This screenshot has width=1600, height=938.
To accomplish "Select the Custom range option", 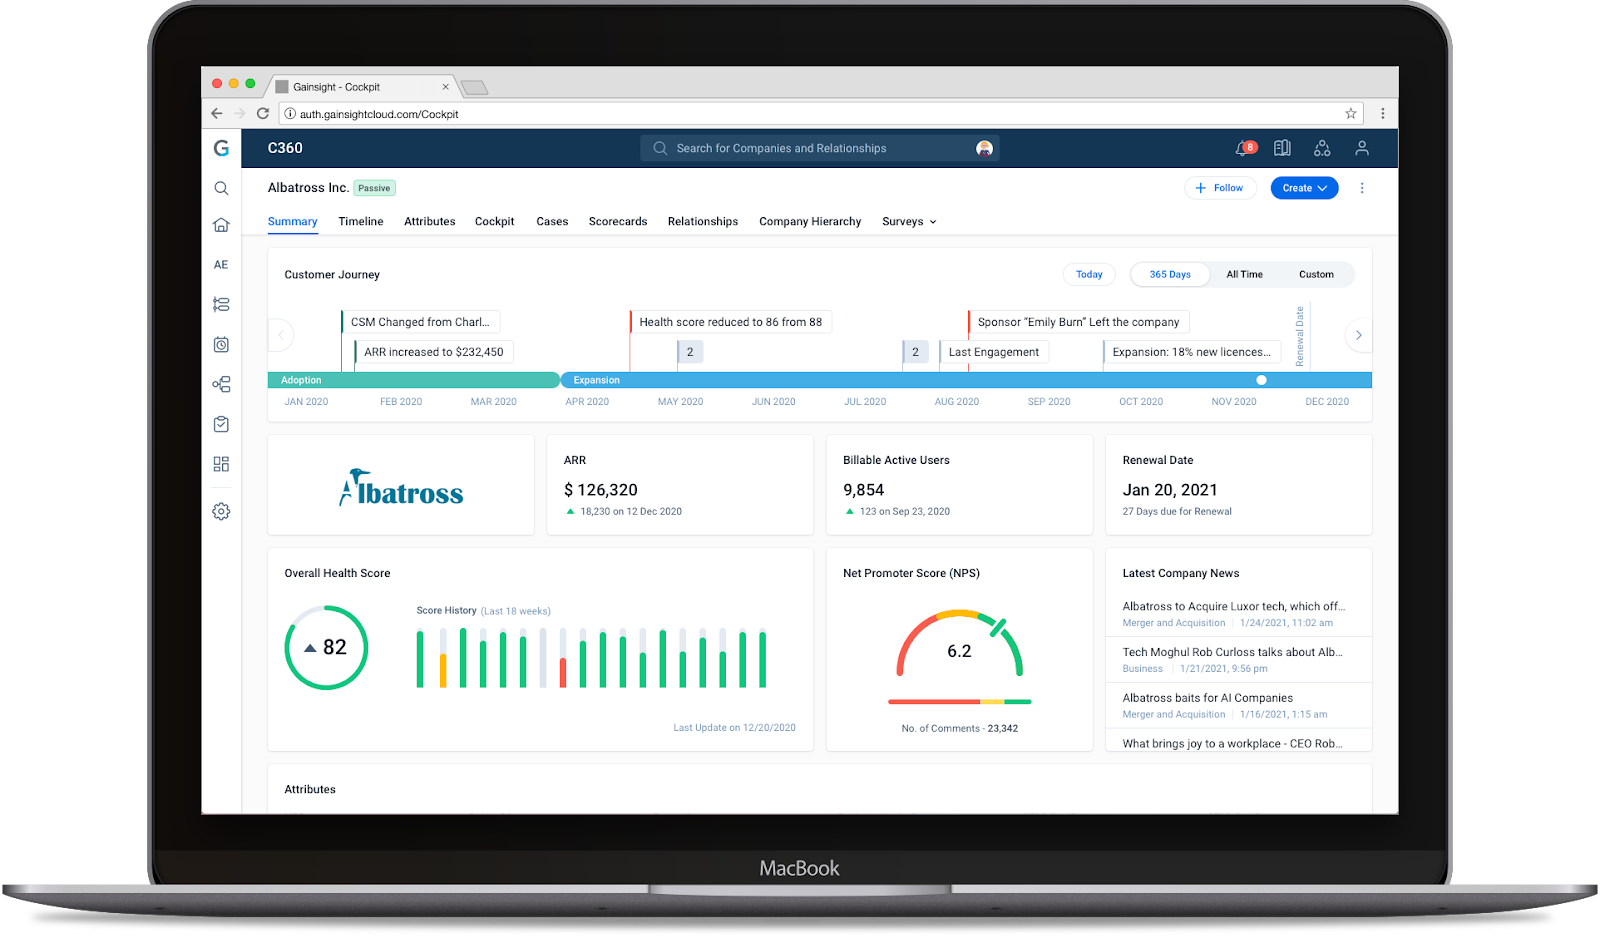I will [x=1316, y=274].
